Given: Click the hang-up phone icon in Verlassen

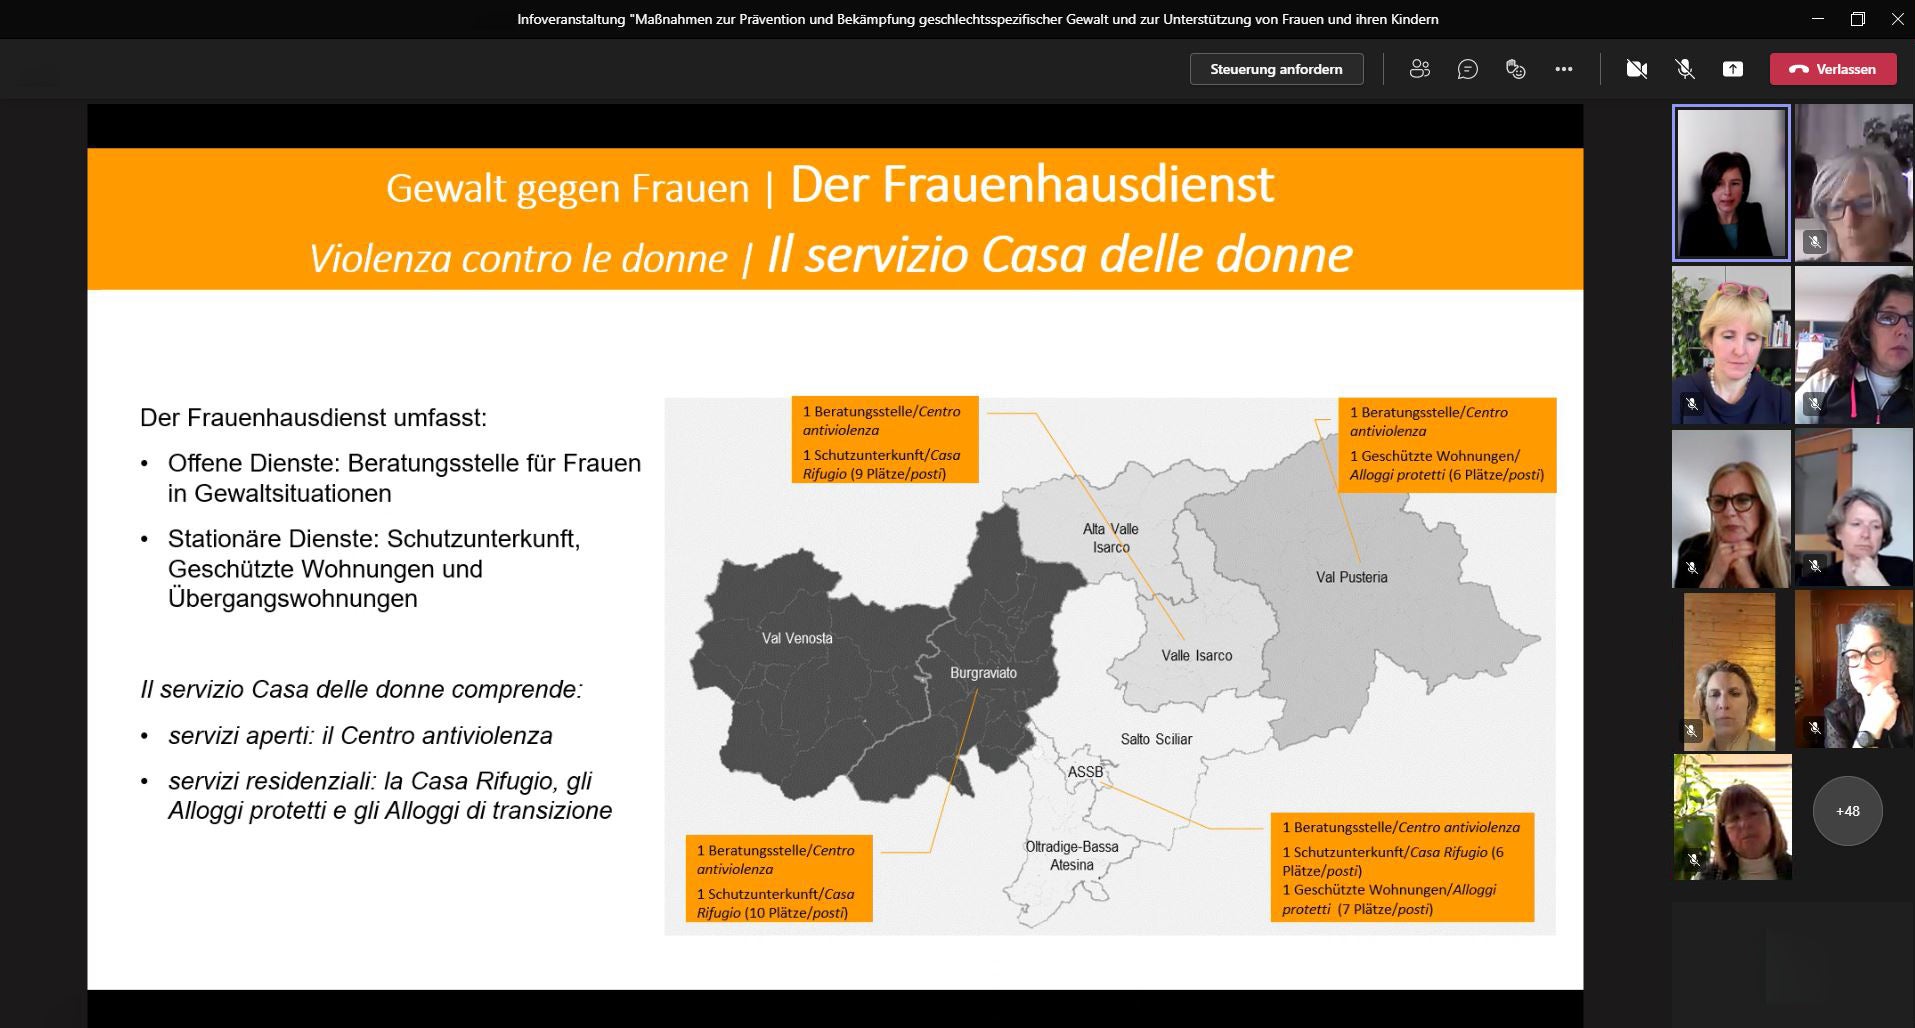Looking at the screenshot, I should pos(1798,69).
